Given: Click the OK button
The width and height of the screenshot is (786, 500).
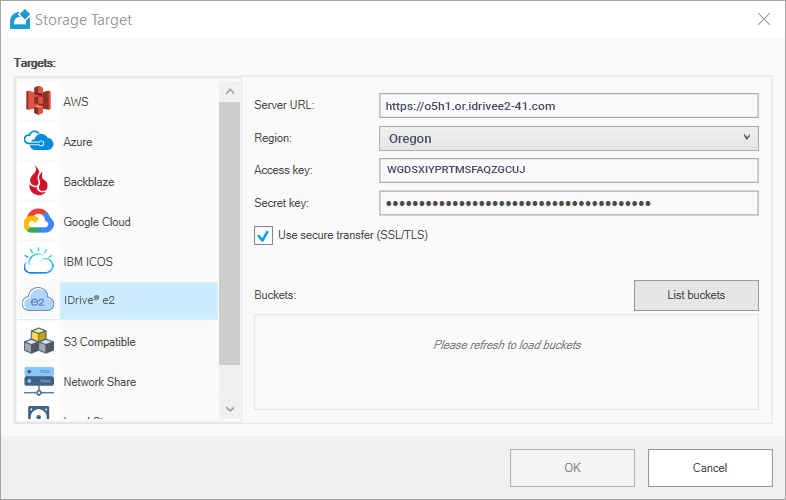Looking at the screenshot, I should tap(572, 467).
